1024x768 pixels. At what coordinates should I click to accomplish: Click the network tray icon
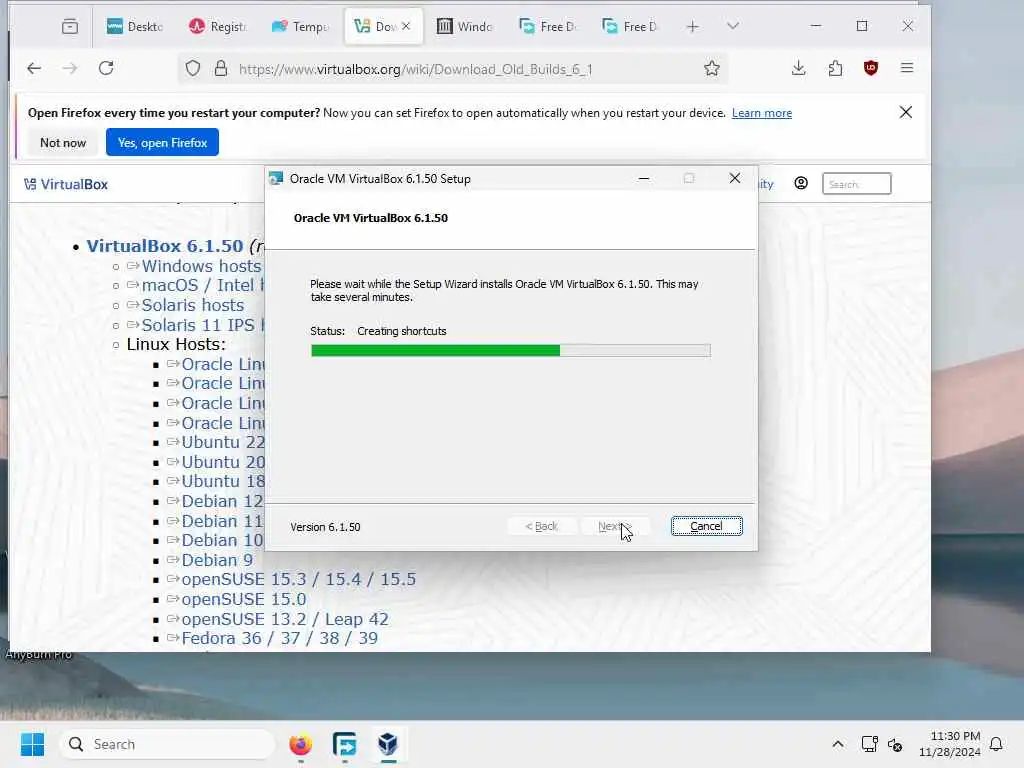869,744
